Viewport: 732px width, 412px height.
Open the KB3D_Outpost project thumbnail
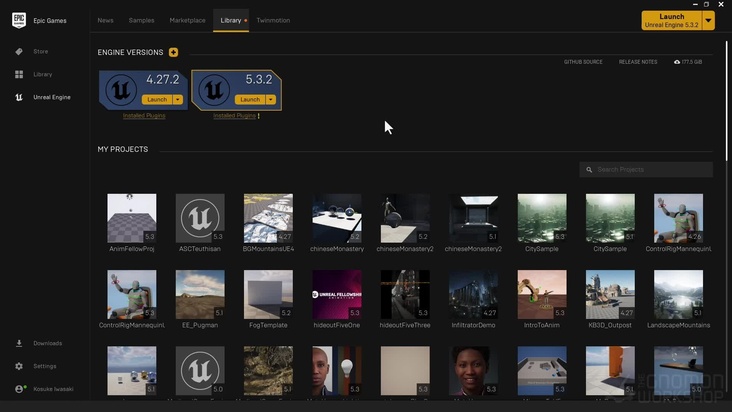coord(610,294)
